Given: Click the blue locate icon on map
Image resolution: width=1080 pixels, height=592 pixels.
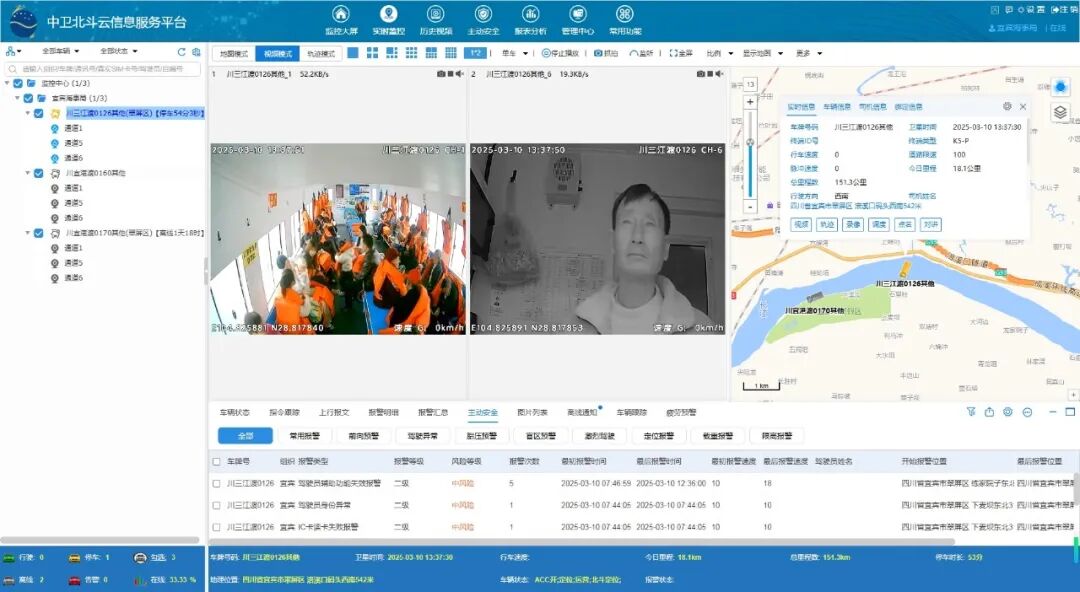Looking at the screenshot, I should [x=1060, y=87].
